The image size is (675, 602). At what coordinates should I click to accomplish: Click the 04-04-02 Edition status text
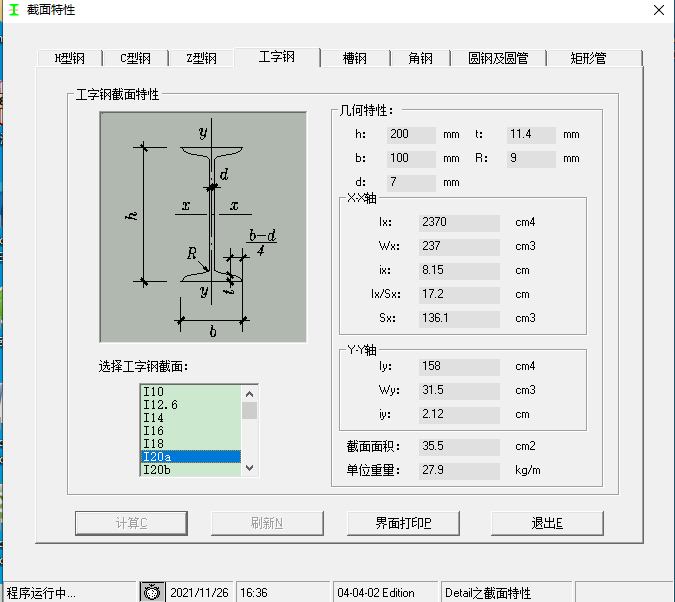375,593
